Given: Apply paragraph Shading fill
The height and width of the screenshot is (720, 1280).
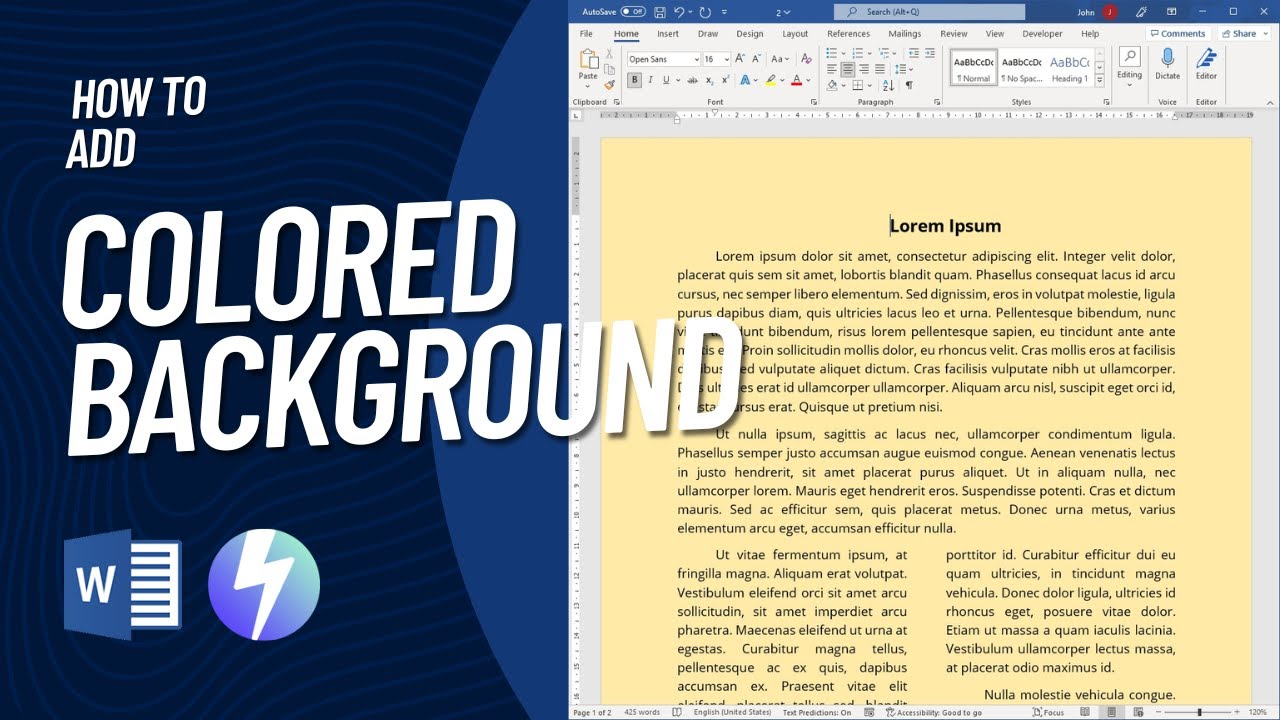Looking at the screenshot, I should 833,85.
